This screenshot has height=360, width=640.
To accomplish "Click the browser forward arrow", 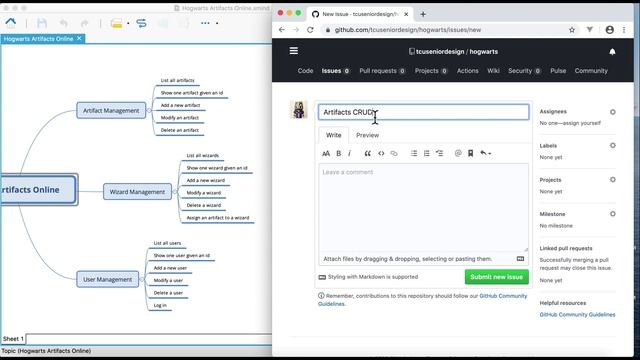I will (x=296, y=30).
